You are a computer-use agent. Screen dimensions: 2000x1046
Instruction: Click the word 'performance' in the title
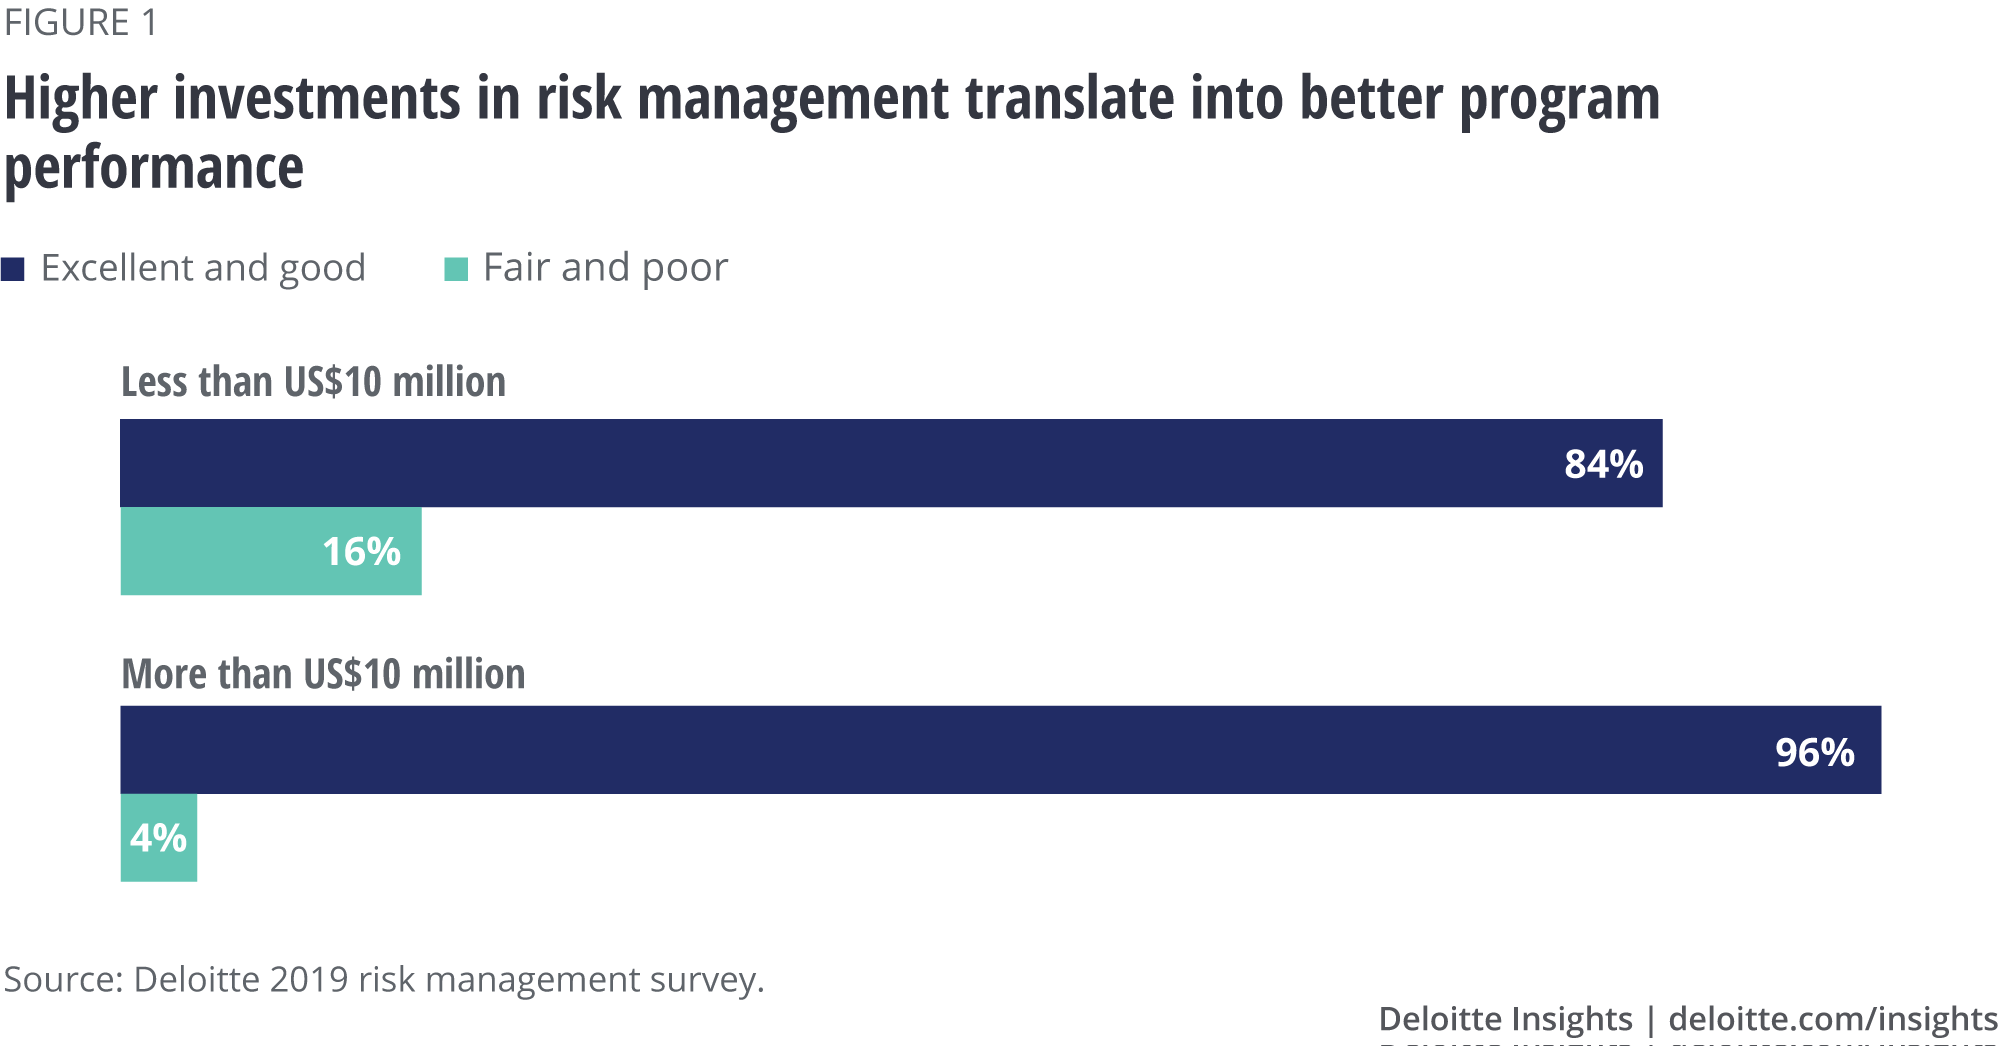click(154, 167)
